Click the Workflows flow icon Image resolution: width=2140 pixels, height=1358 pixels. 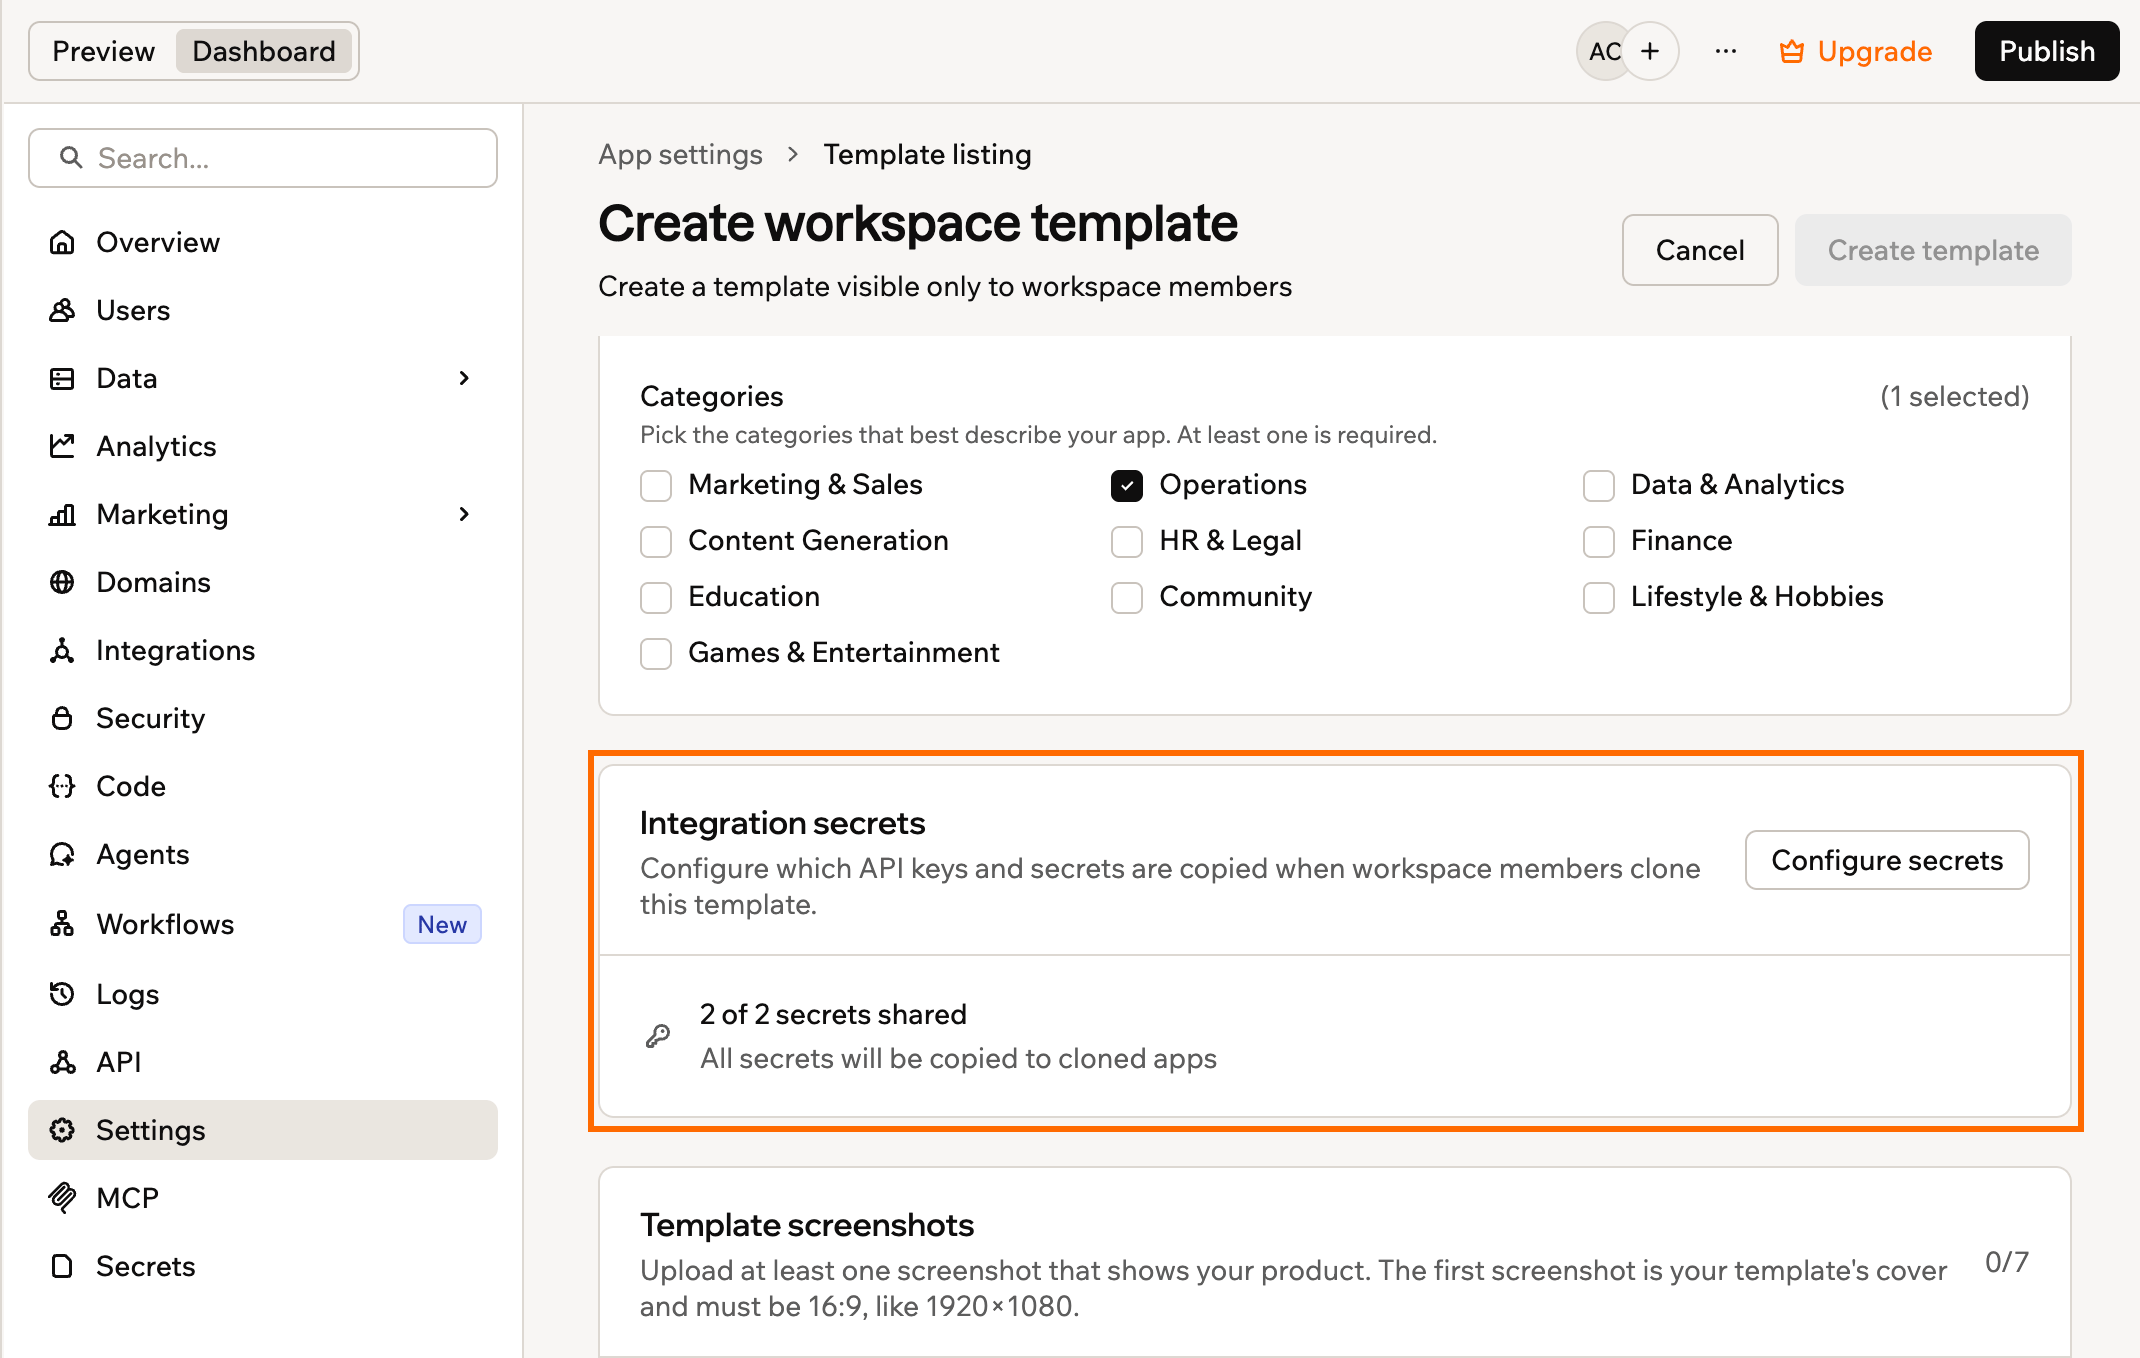pyautogui.click(x=62, y=924)
